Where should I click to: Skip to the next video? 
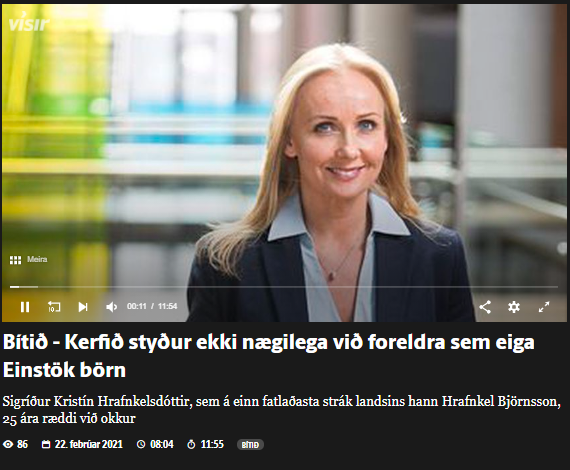tap(83, 307)
